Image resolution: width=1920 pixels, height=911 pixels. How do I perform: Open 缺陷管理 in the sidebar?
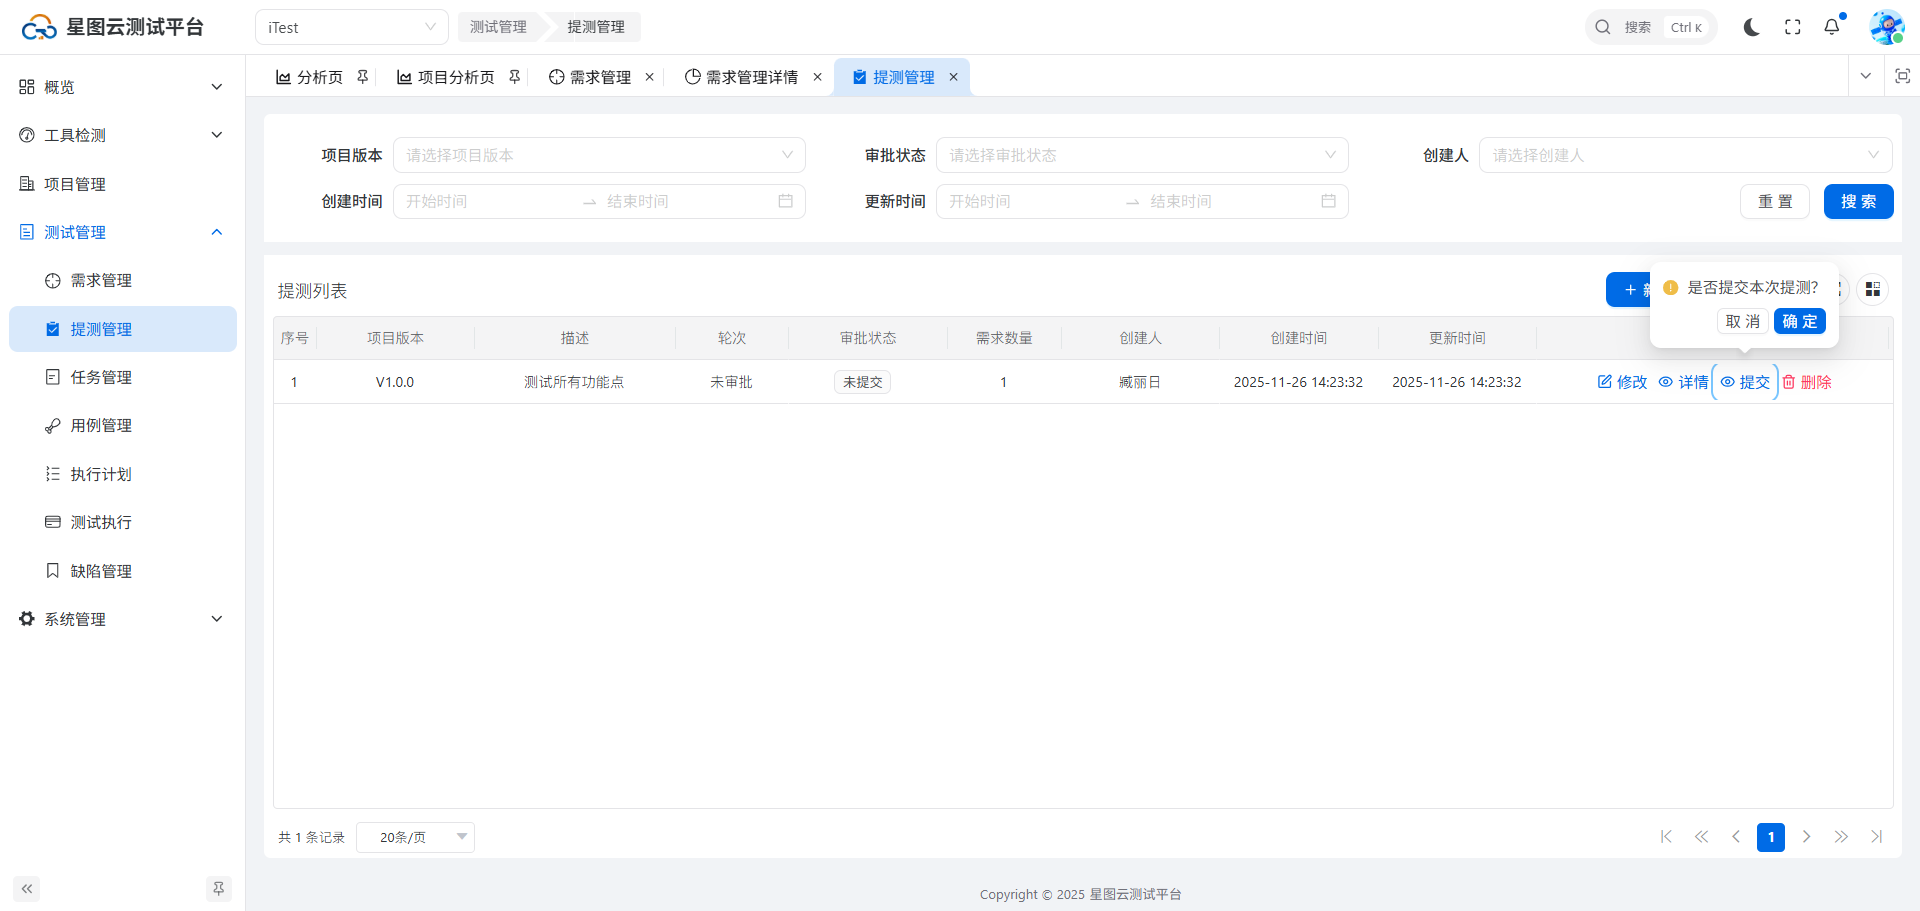click(x=101, y=571)
